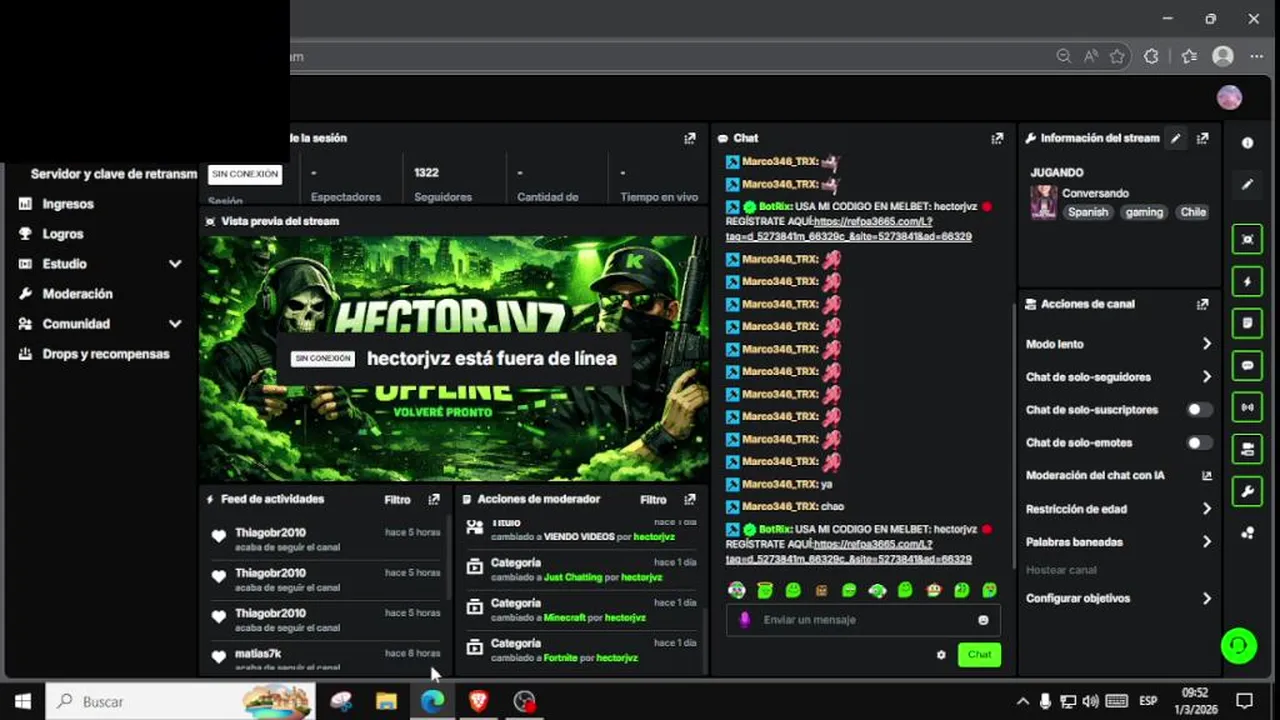
Task: Click the Windows taskbar Buscar box
Action: (x=181, y=701)
